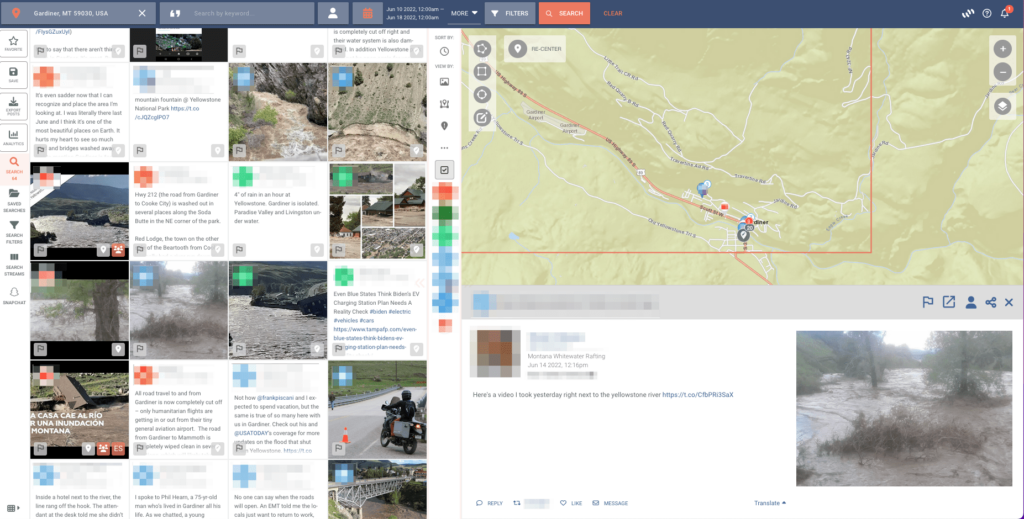The width and height of the screenshot is (1024, 519).
Task: Open the flooded river photo in detail panel
Action: 904,409
